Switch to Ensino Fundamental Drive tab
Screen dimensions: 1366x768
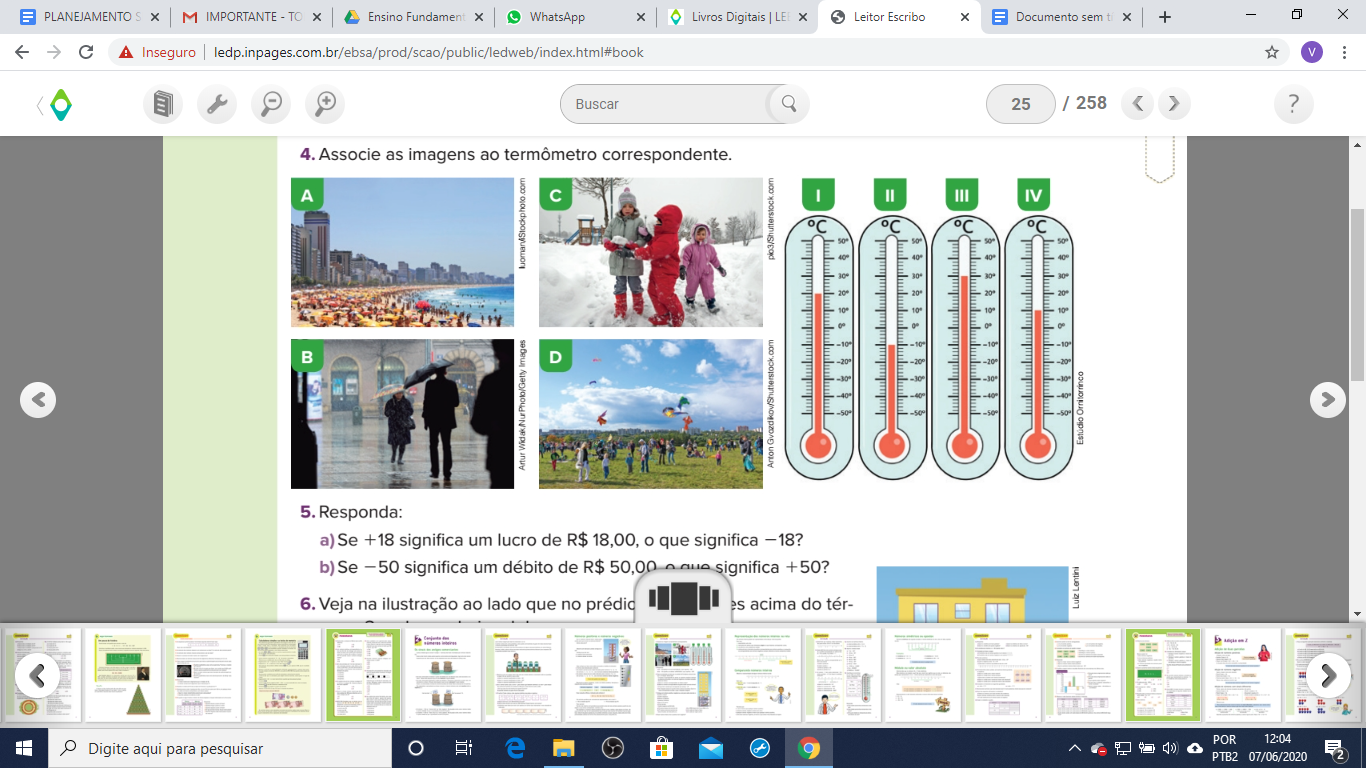412,17
